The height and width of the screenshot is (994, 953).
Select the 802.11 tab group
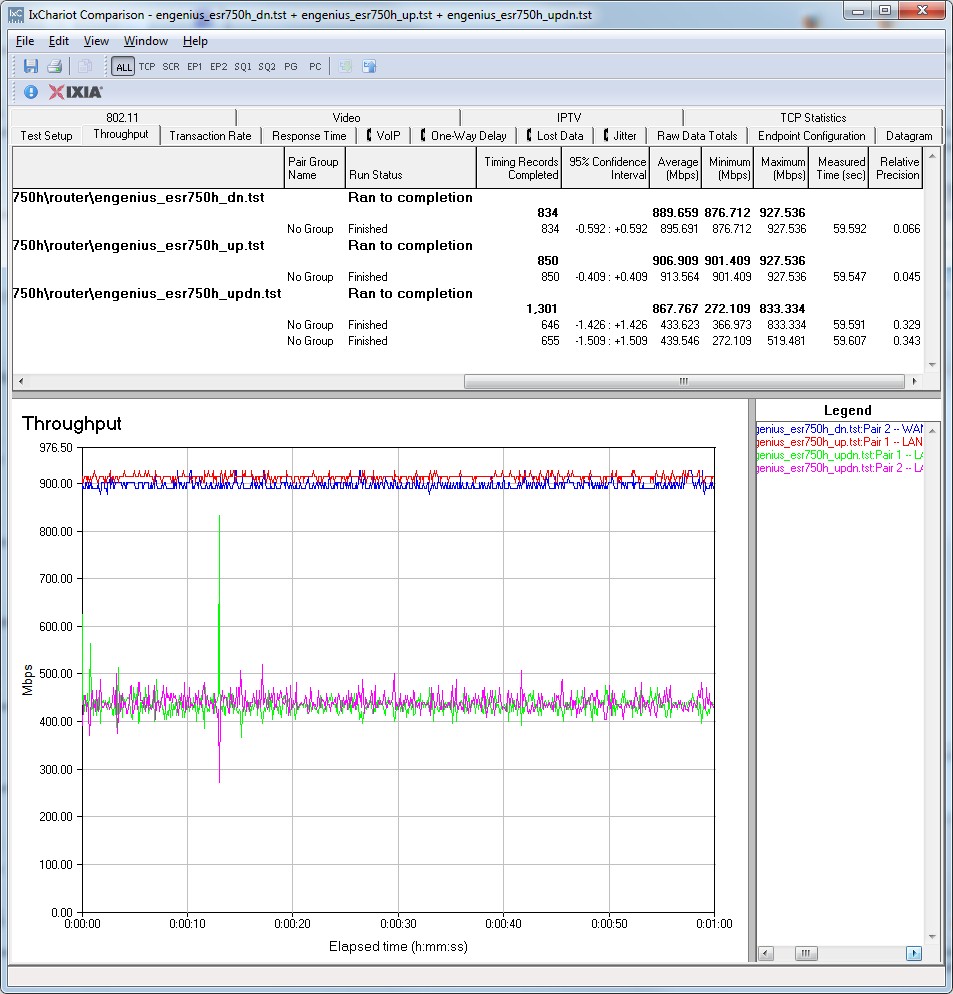(x=122, y=117)
